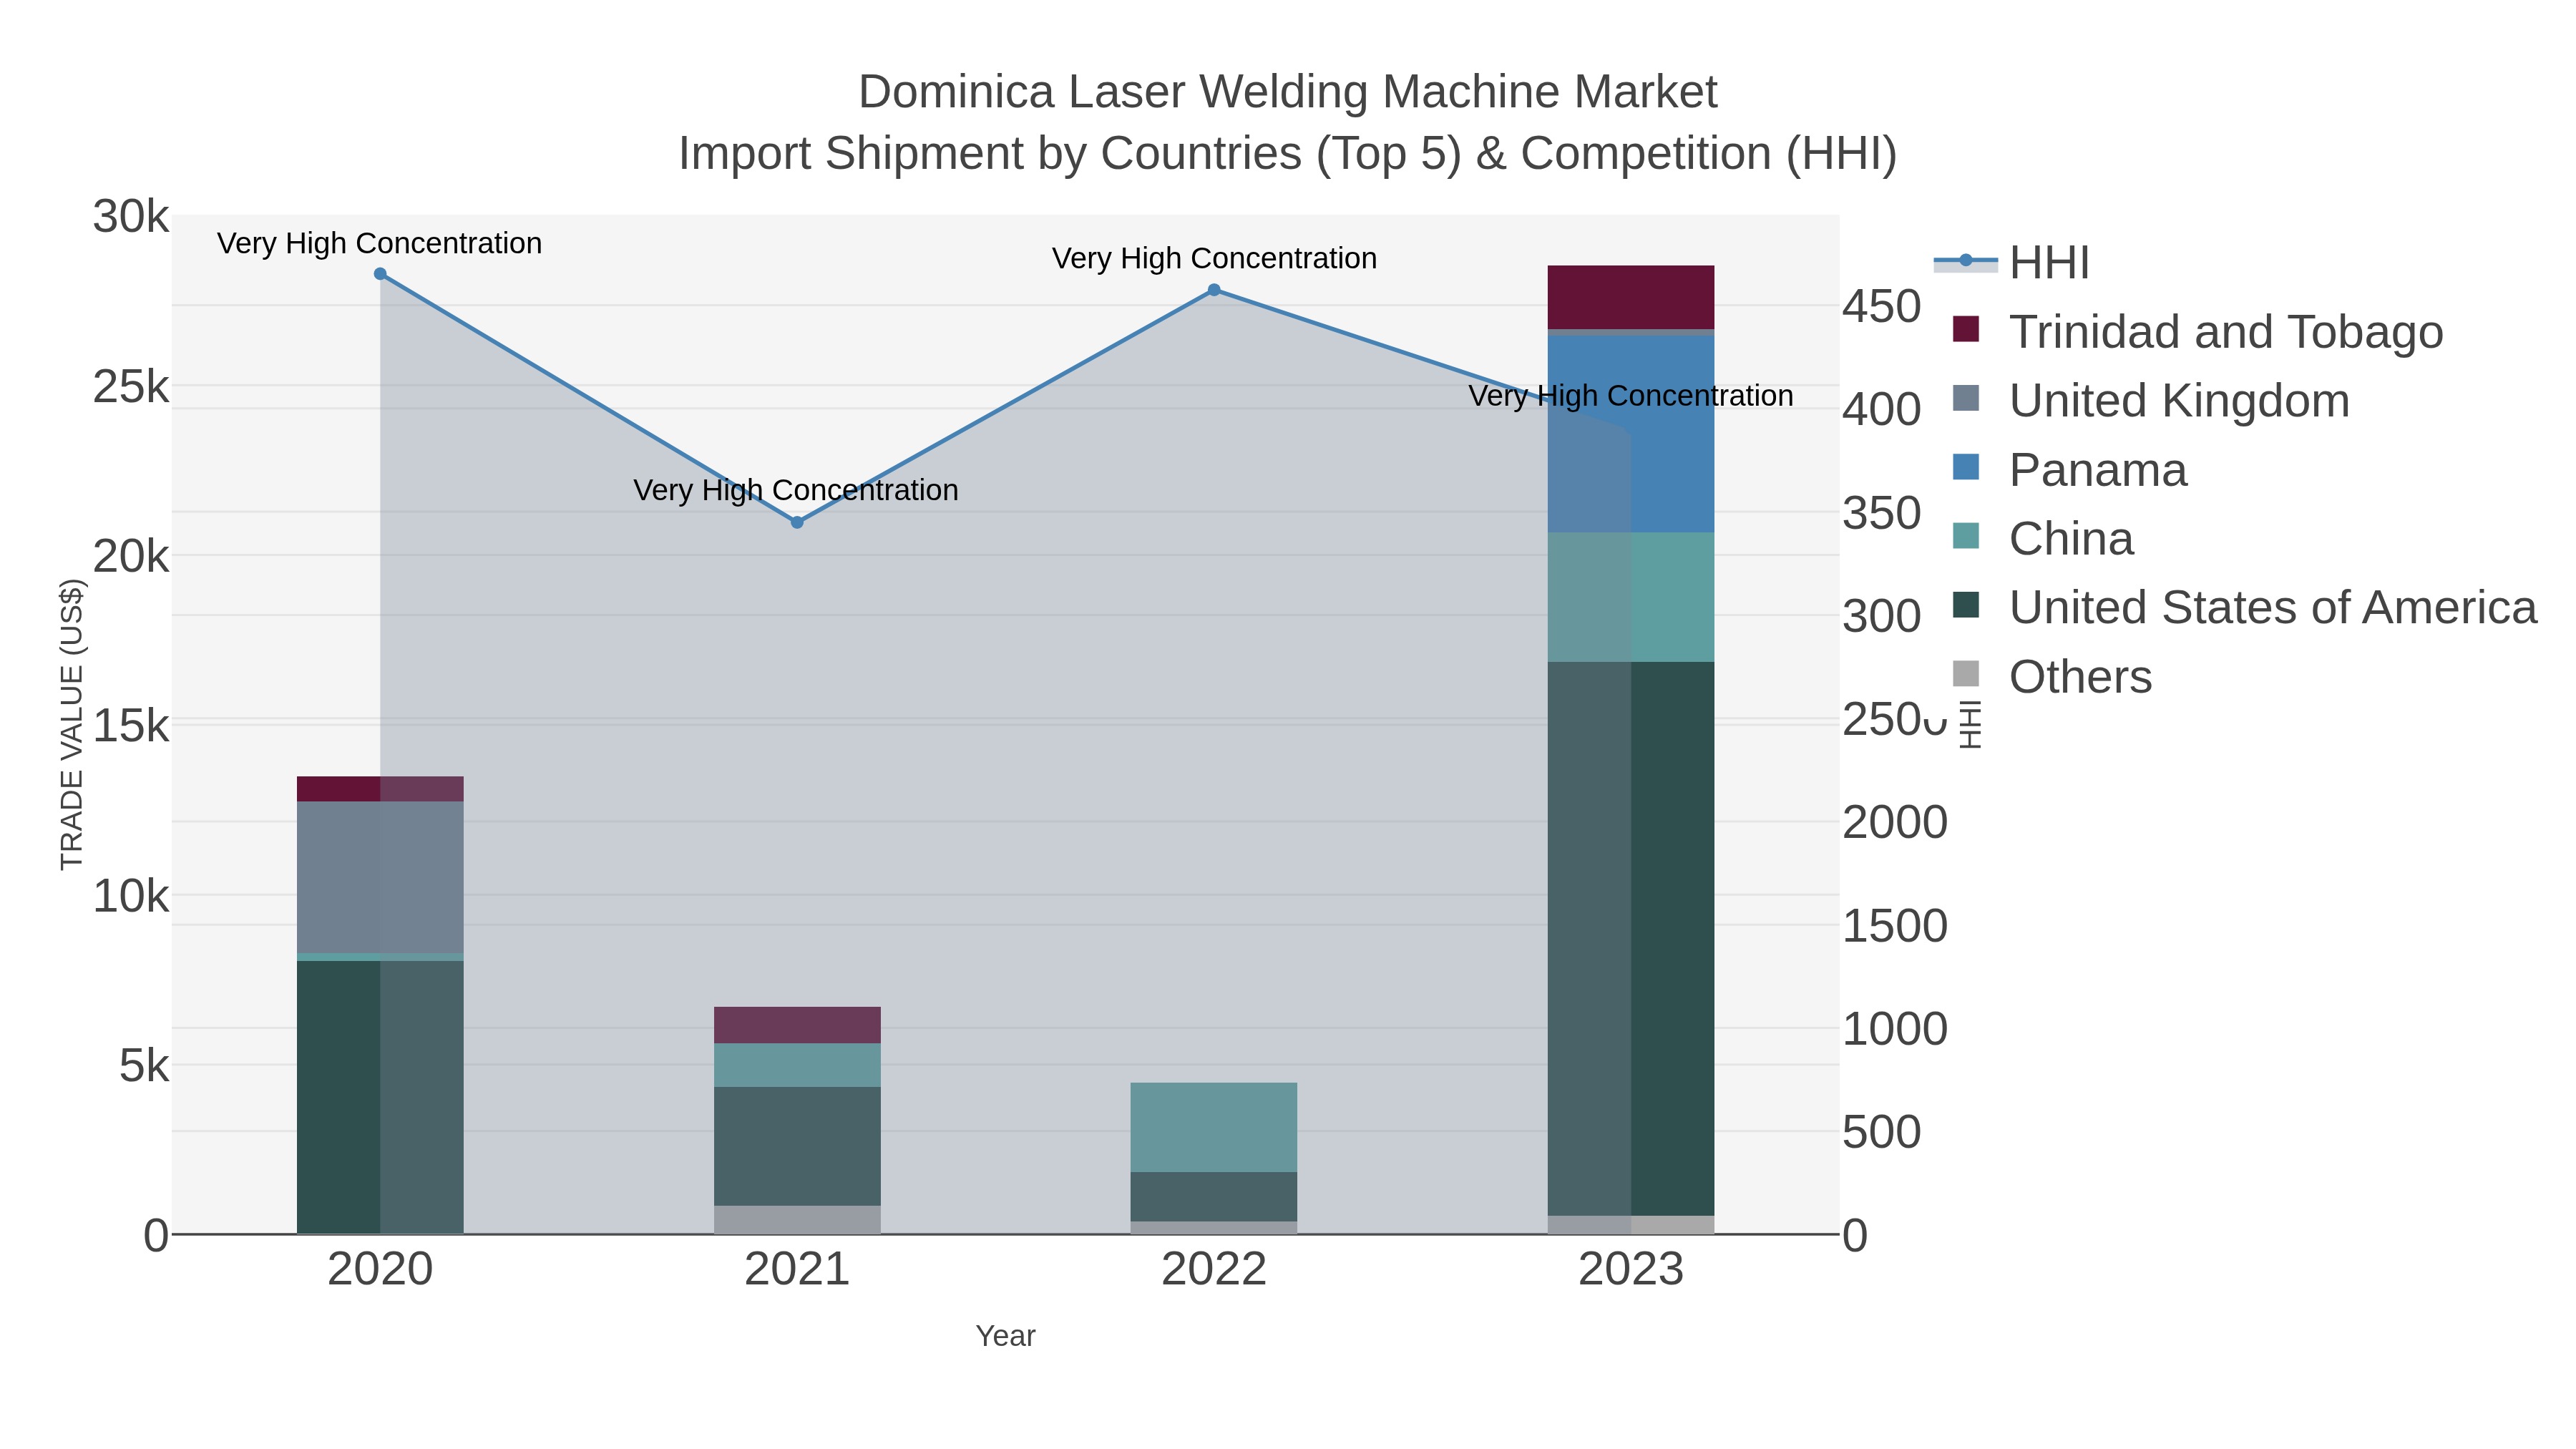Click the Year axis title
The width and height of the screenshot is (2576, 1449).
click(1005, 1336)
